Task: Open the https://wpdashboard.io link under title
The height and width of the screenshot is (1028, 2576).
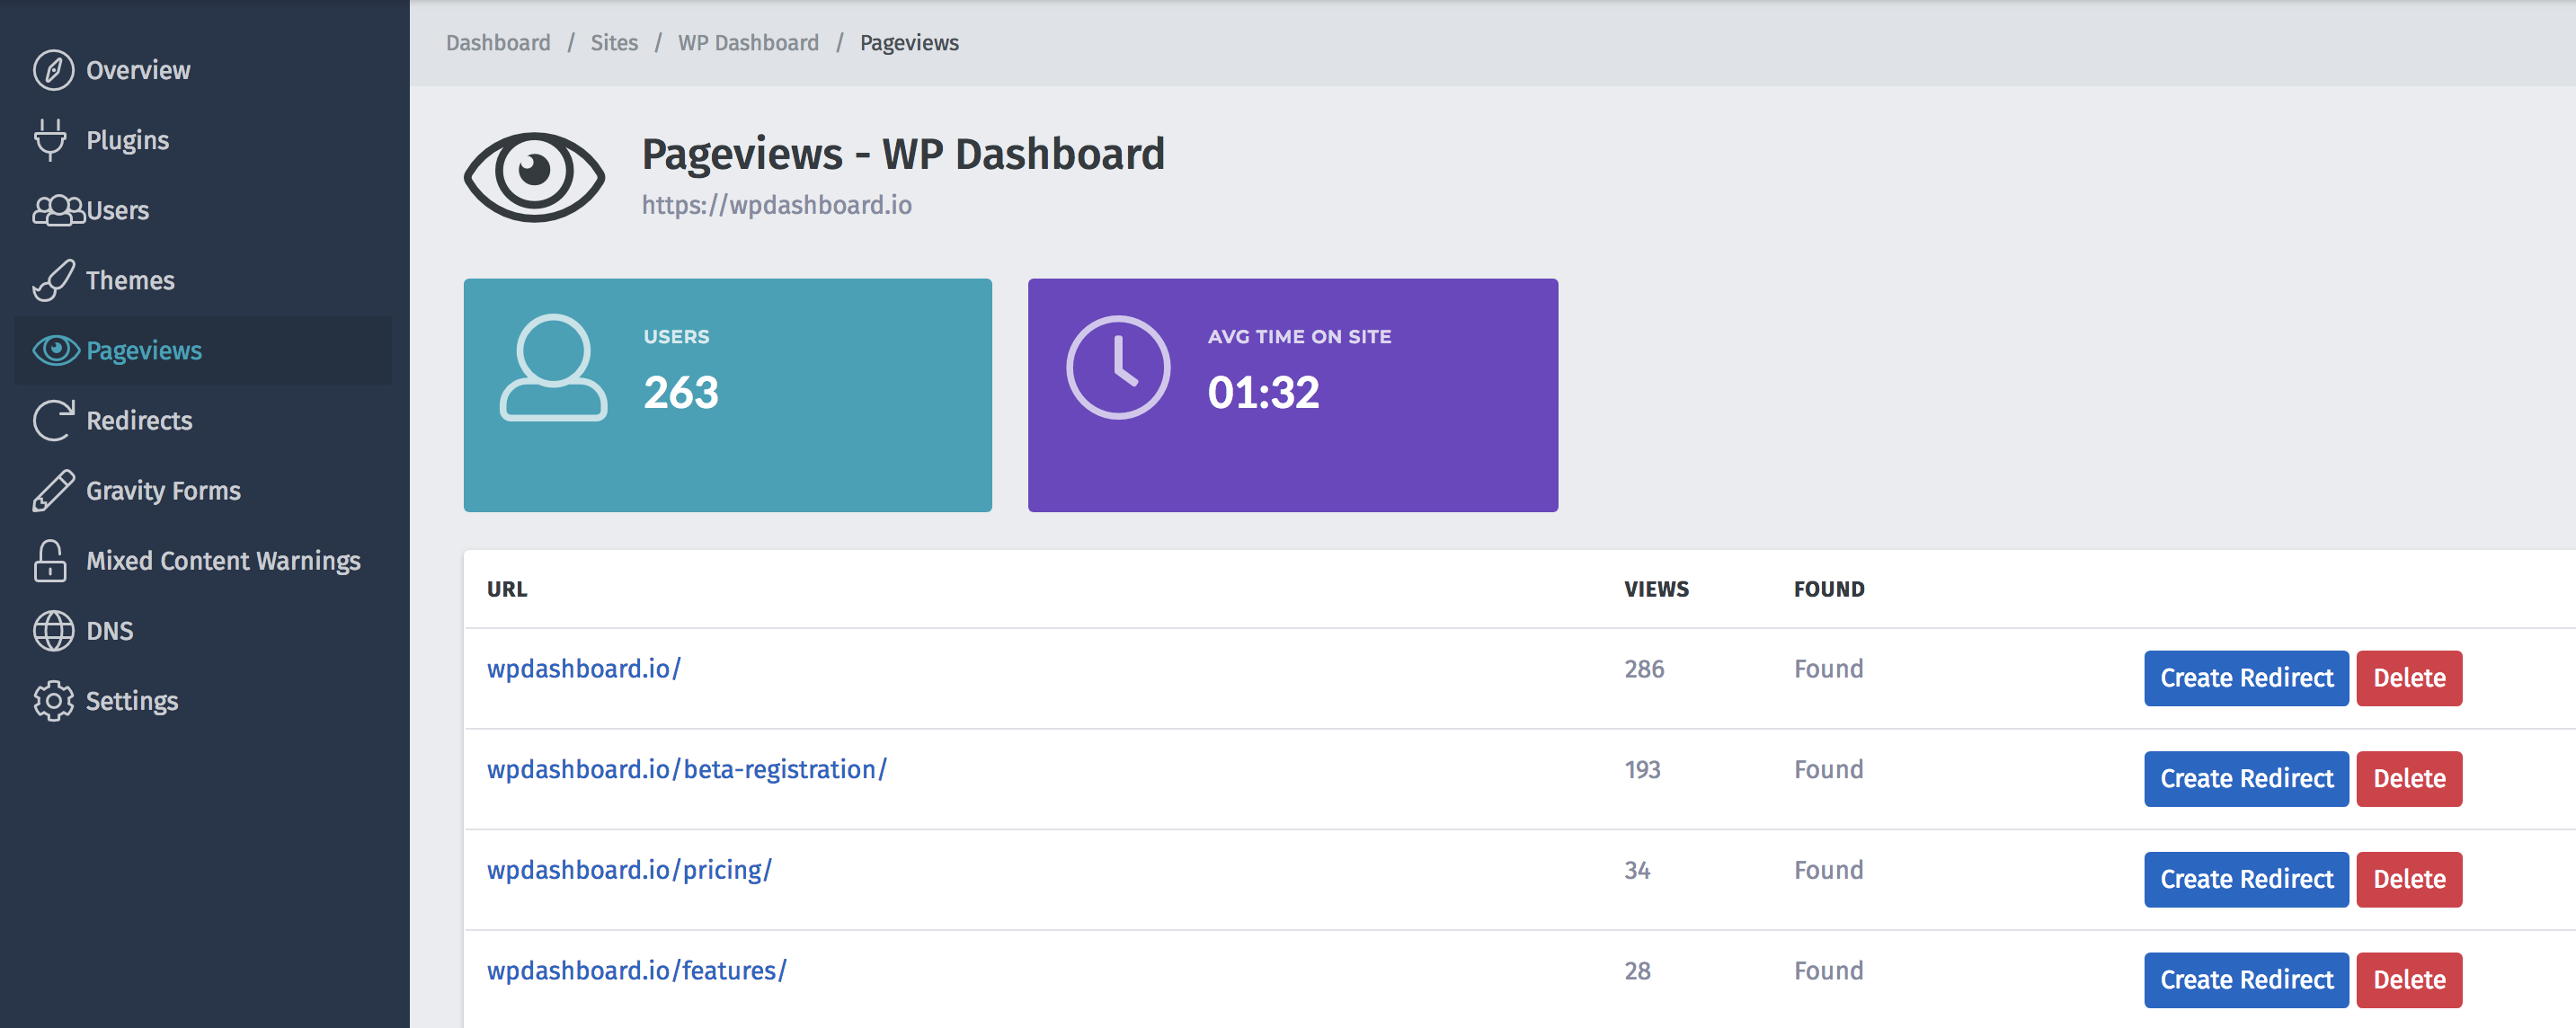Action: click(776, 204)
